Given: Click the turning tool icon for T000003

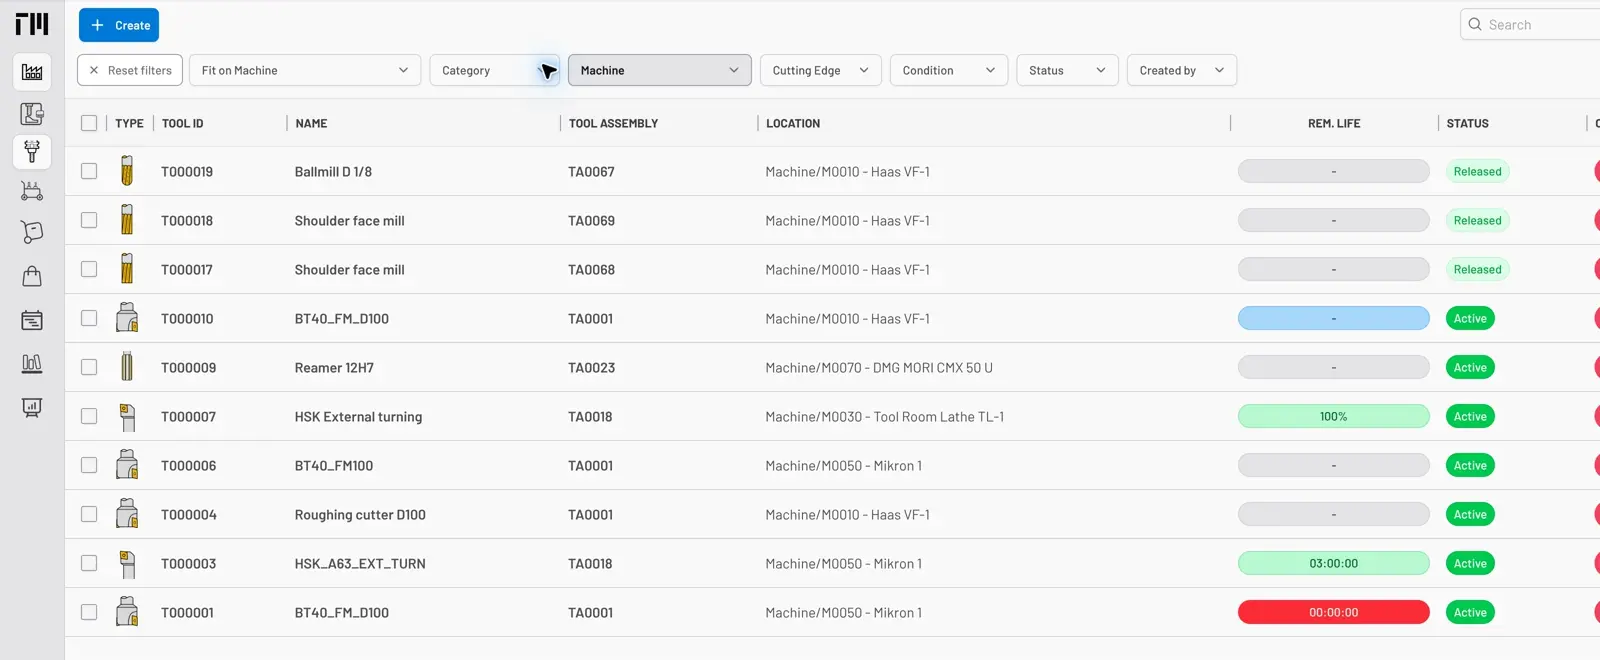Looking at the screenshot, I should (127, 563).
